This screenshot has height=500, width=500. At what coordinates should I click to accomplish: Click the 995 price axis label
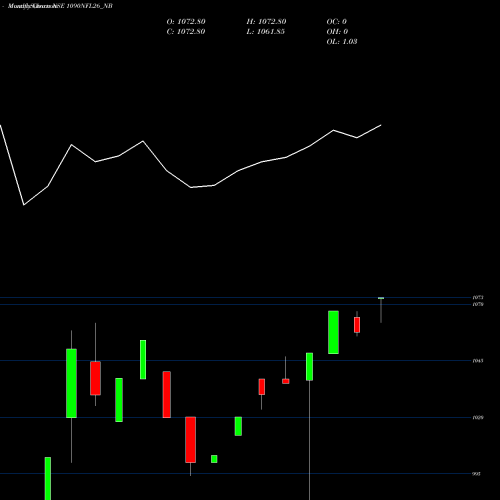(x=477, y=474)
